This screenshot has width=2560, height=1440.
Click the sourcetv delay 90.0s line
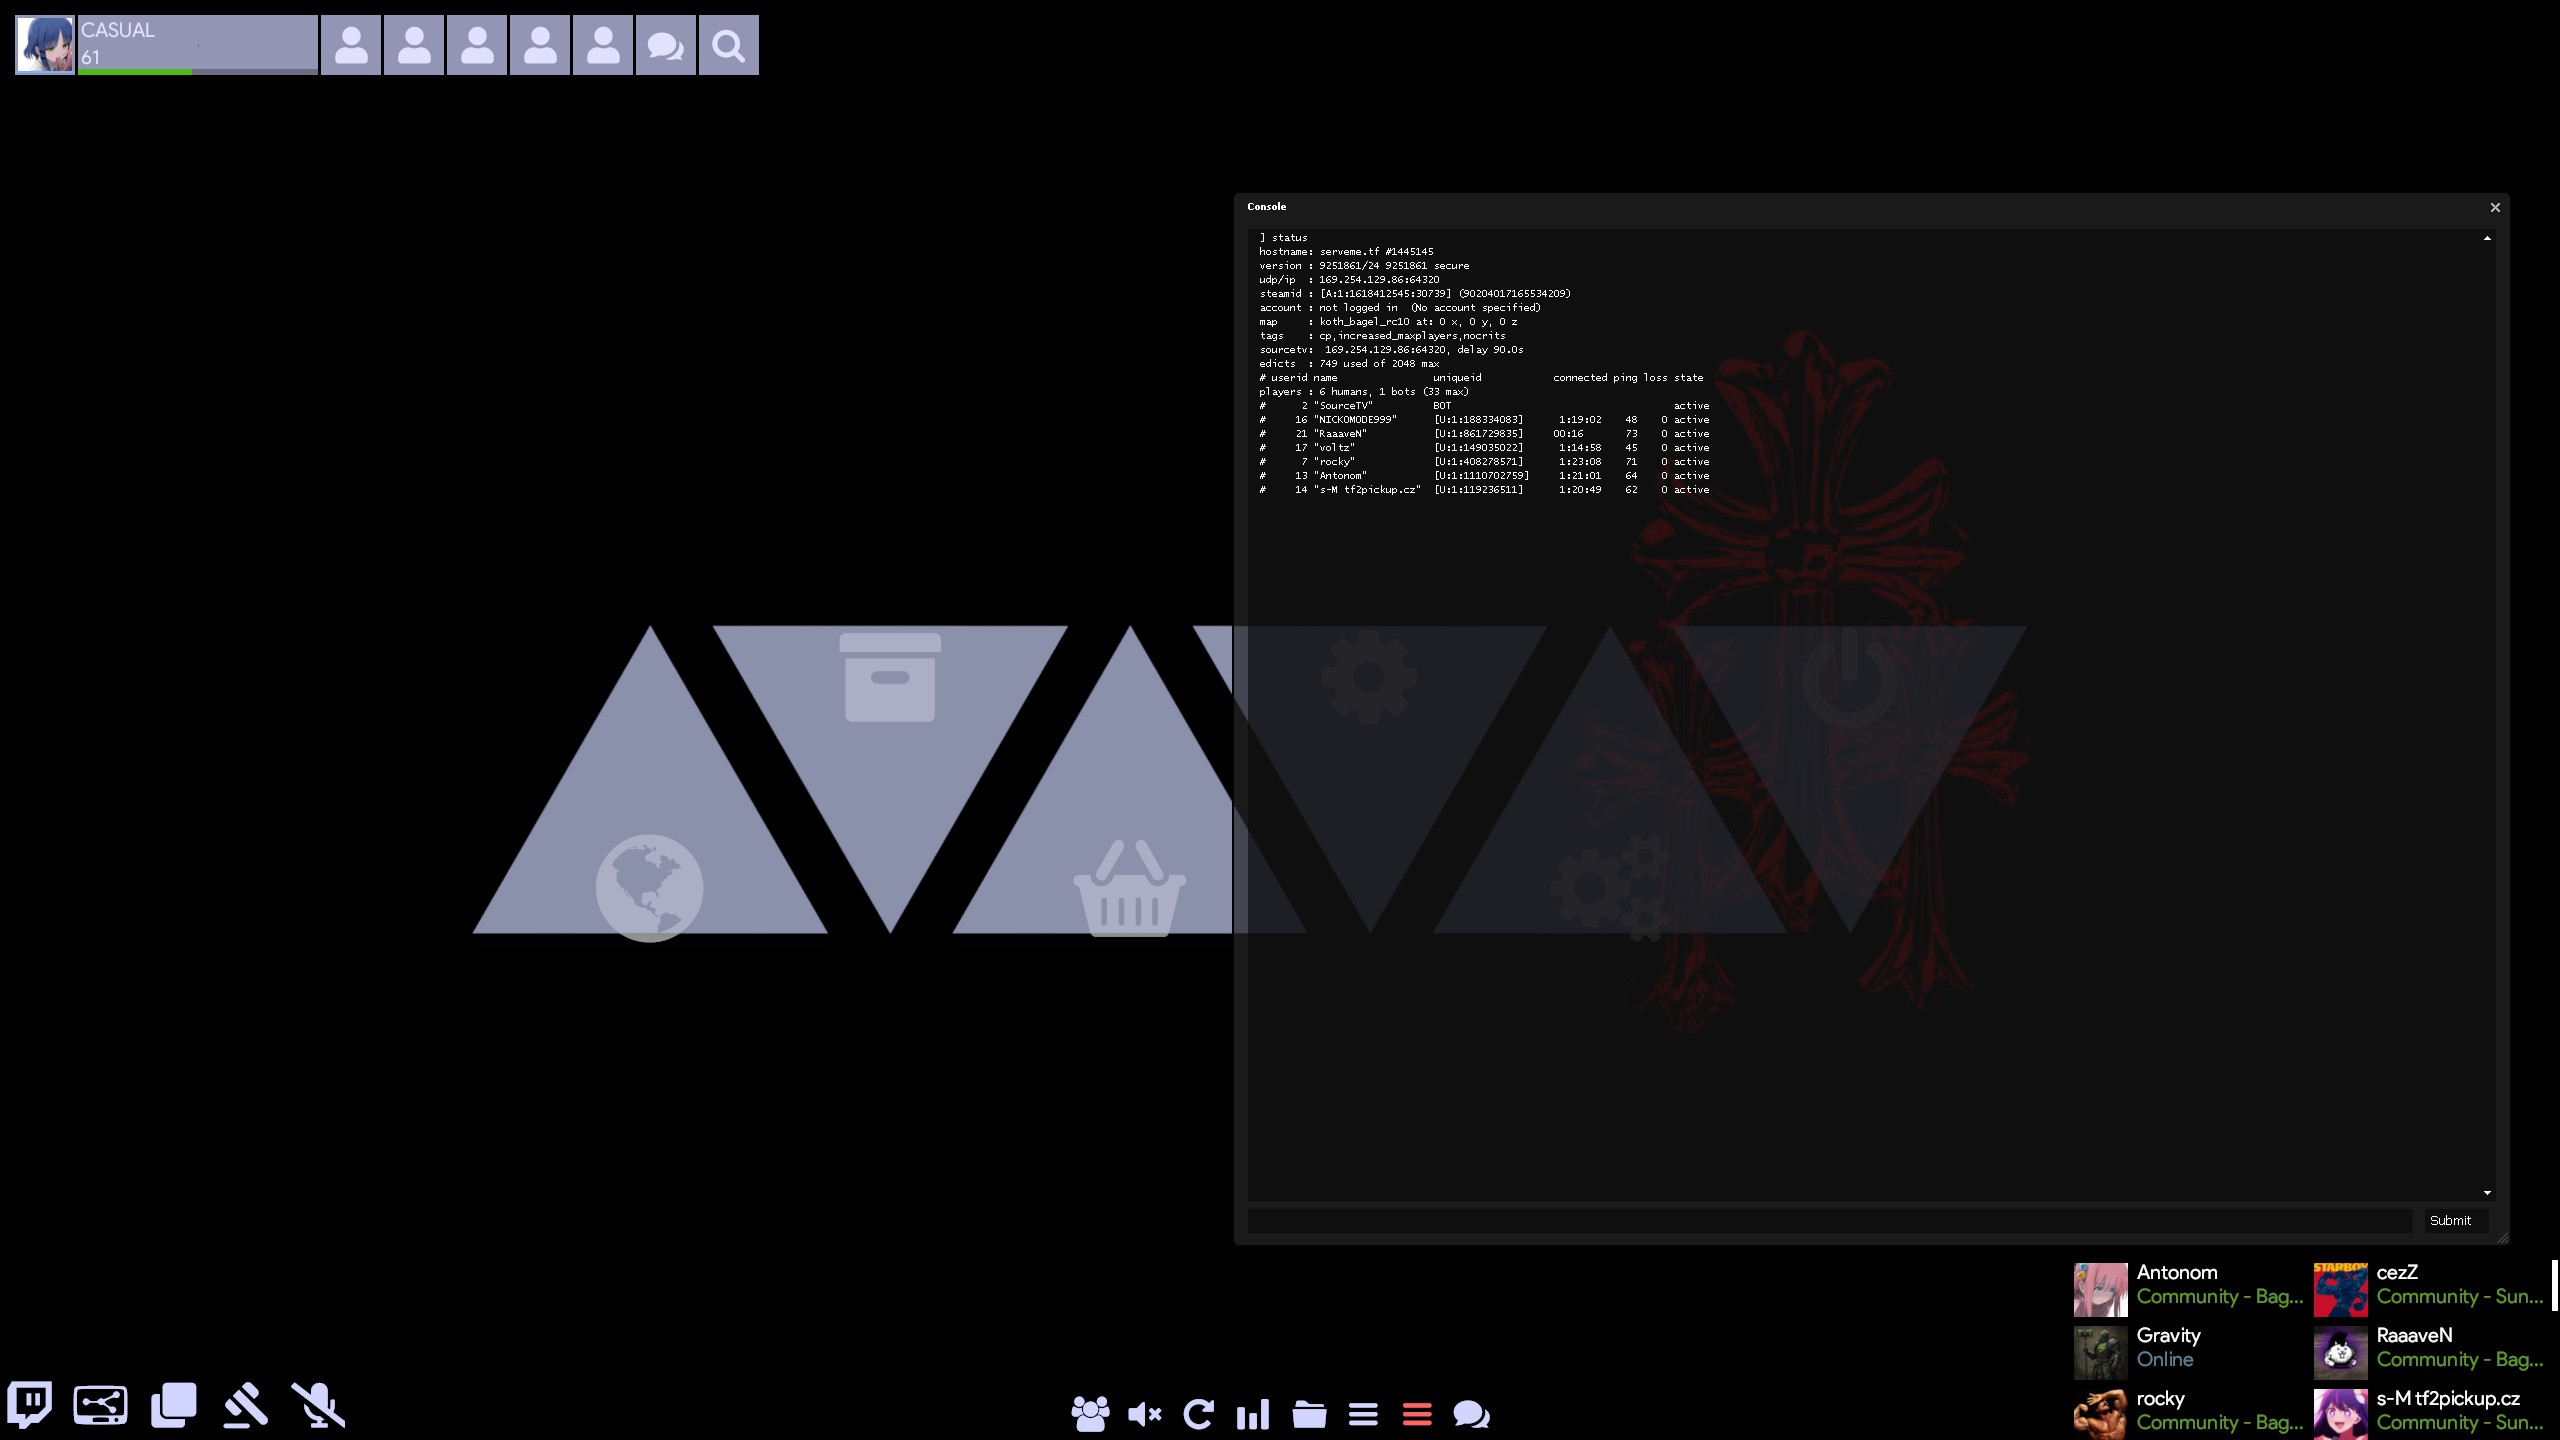1391,350
